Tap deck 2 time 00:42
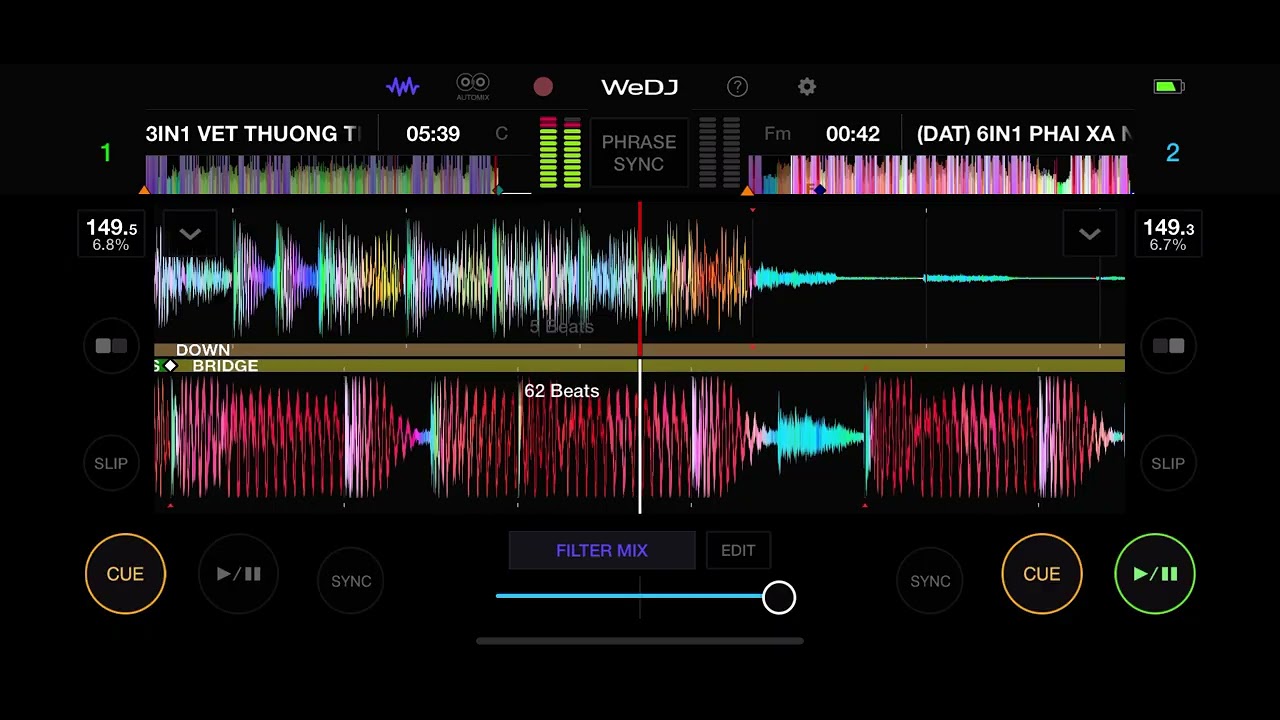The width and height of the screenshot is (1280, 720). pyautogui.click(x=853, y=134)
